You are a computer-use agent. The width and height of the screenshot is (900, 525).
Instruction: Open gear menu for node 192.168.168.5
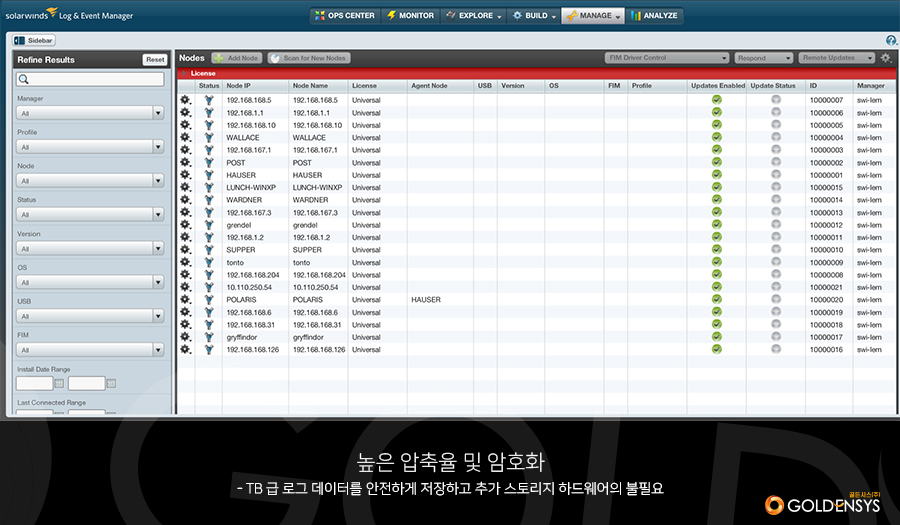[185, 100]
